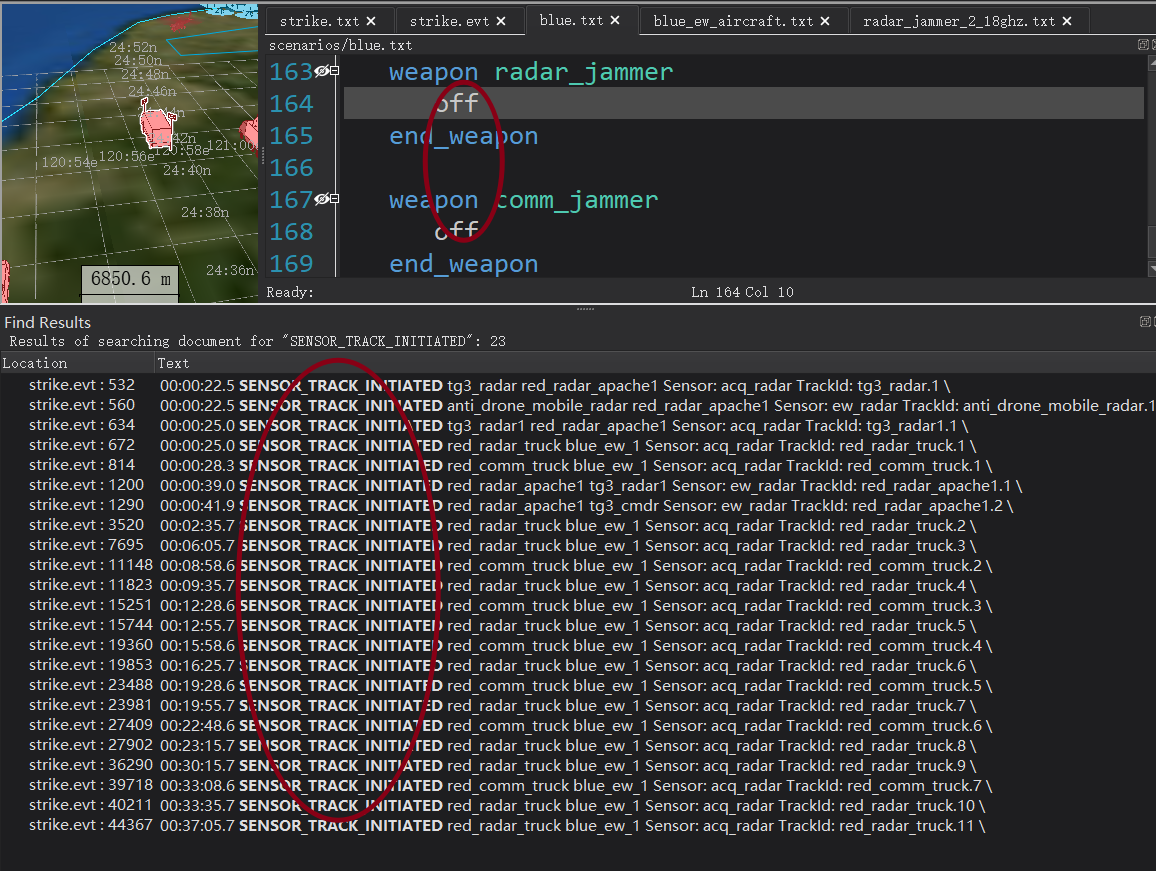Screen dimensions: 1156x871
Task: Click the Text column header
Action: pos(173,363)
